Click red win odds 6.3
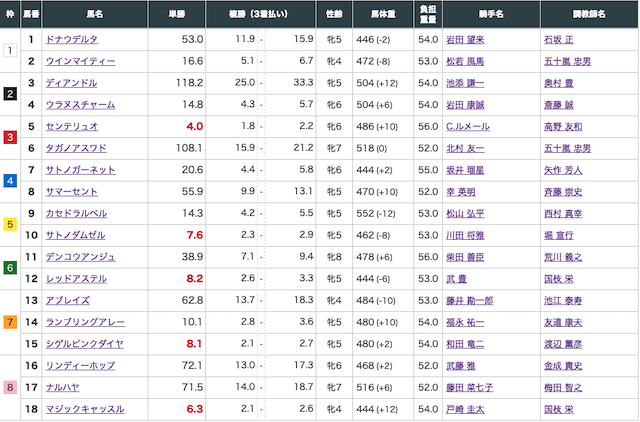Screen dimensions: 640x422 click(x=194, y=409)
